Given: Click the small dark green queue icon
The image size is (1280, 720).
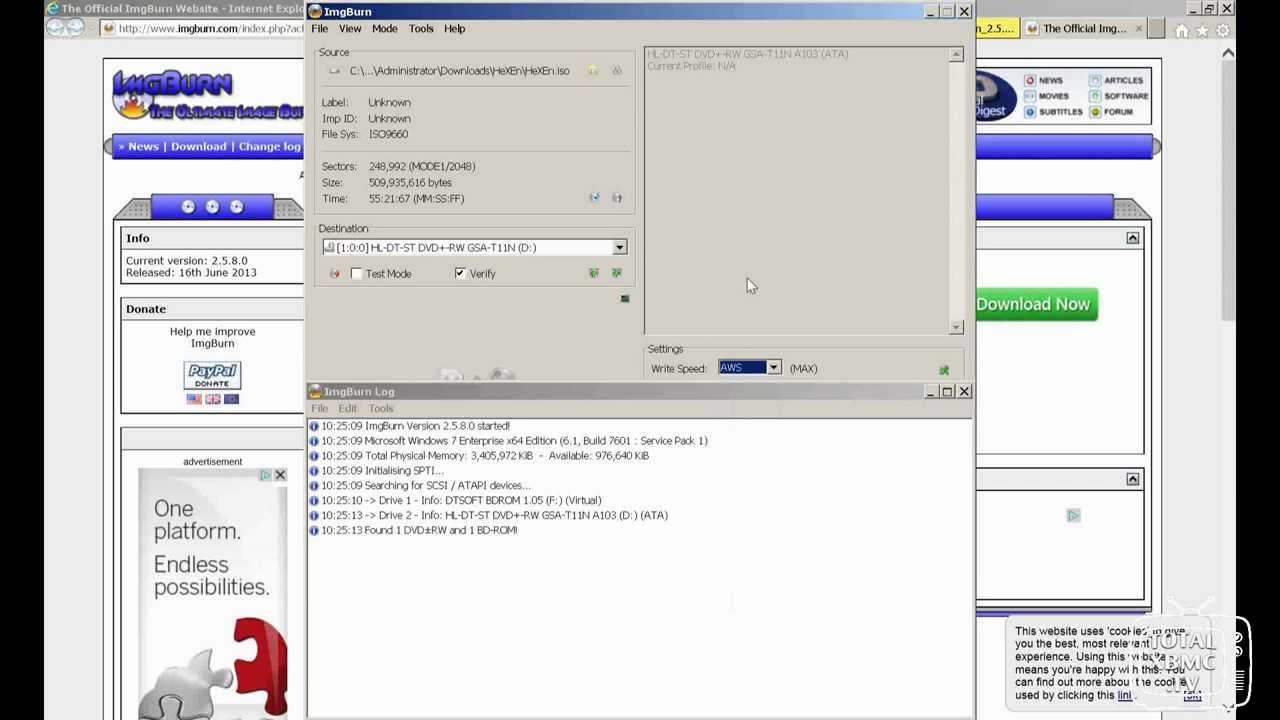Looking at the screenshot, I should pos(625,298).
